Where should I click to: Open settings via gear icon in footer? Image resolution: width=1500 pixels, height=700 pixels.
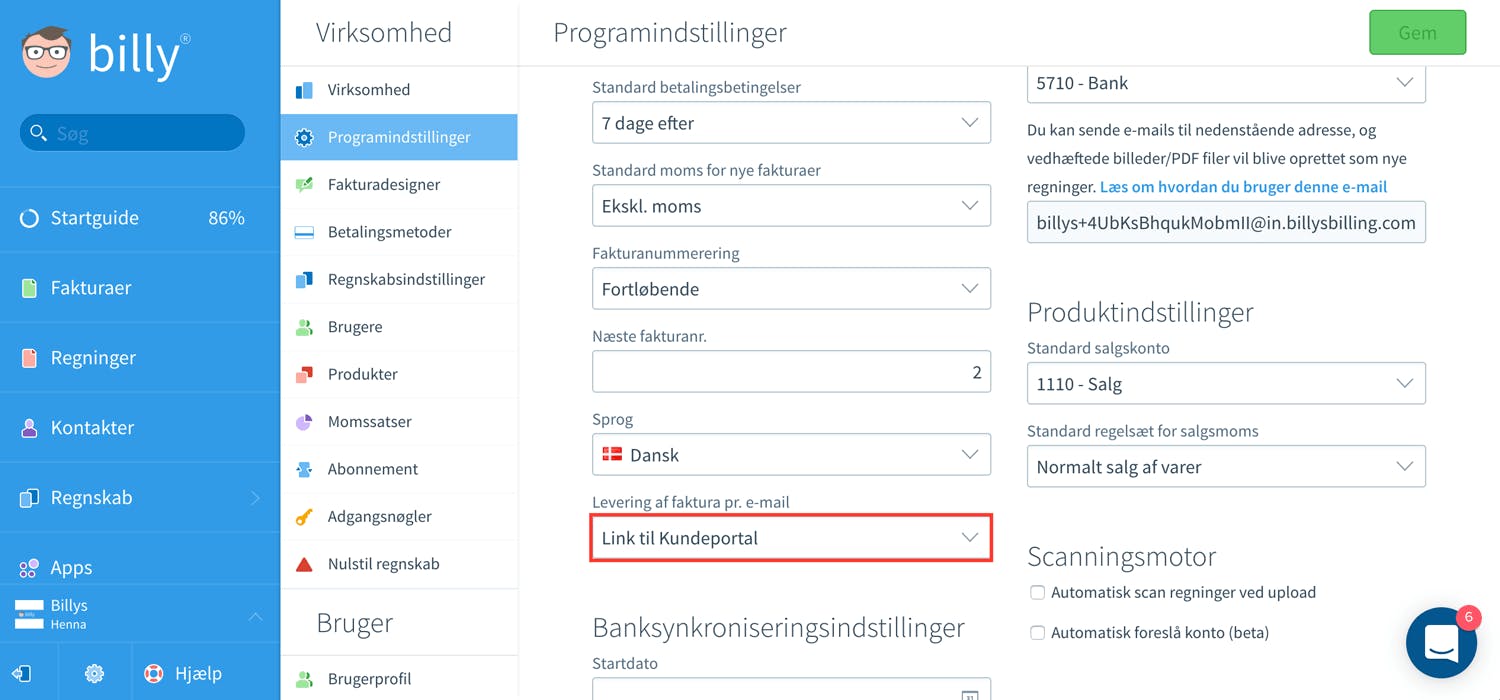tap(94, 674)
